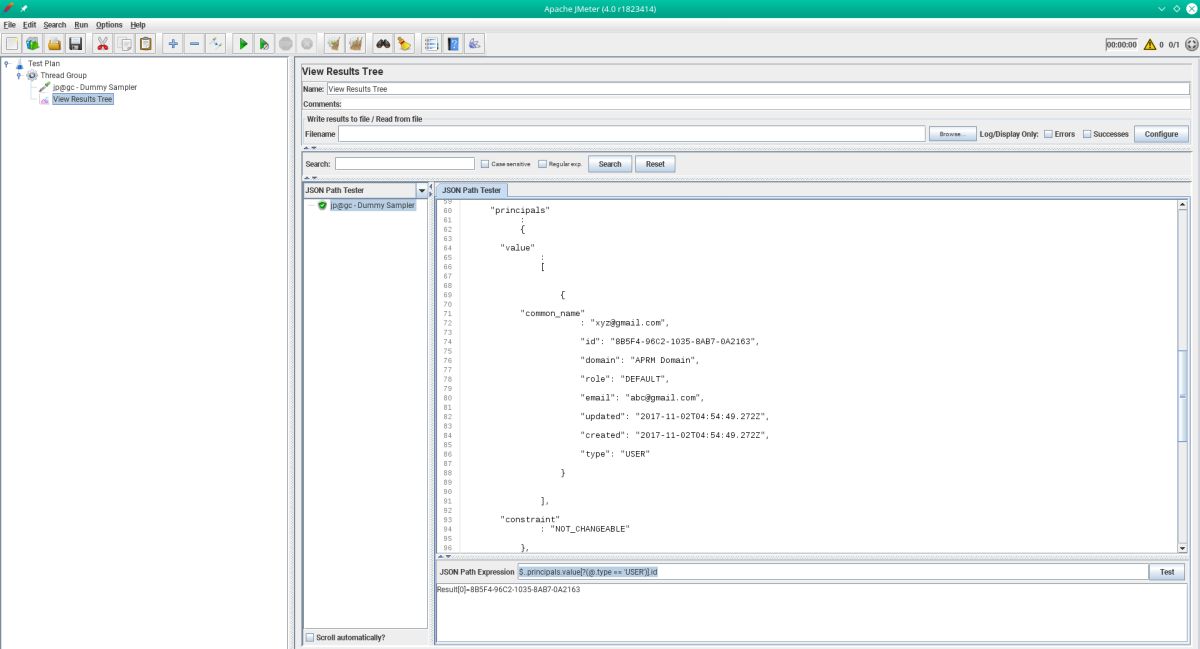
Task: Click the Comments input field
Action: click(766, 104)
